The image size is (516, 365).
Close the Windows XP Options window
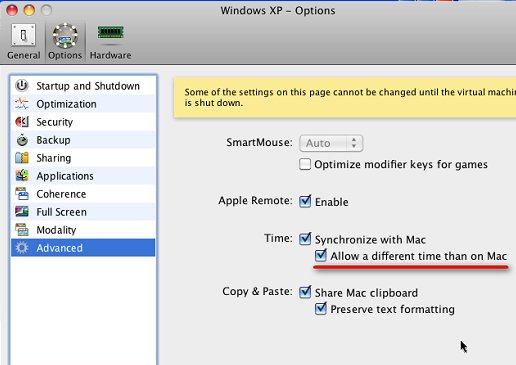[12, 10]
